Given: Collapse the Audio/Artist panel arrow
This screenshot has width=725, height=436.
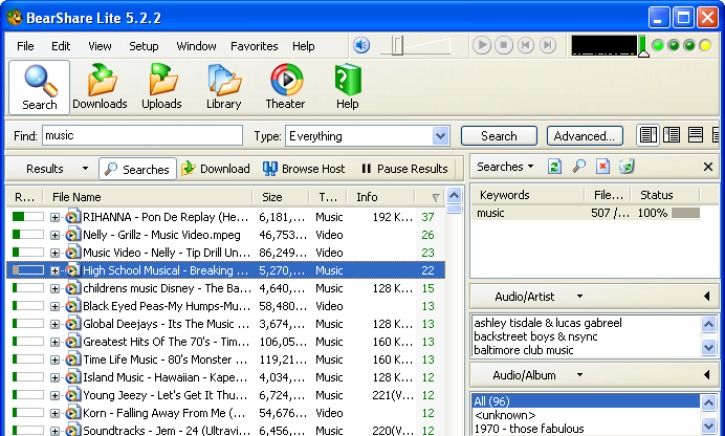Looking at the screenshot, I should (707, 296).
